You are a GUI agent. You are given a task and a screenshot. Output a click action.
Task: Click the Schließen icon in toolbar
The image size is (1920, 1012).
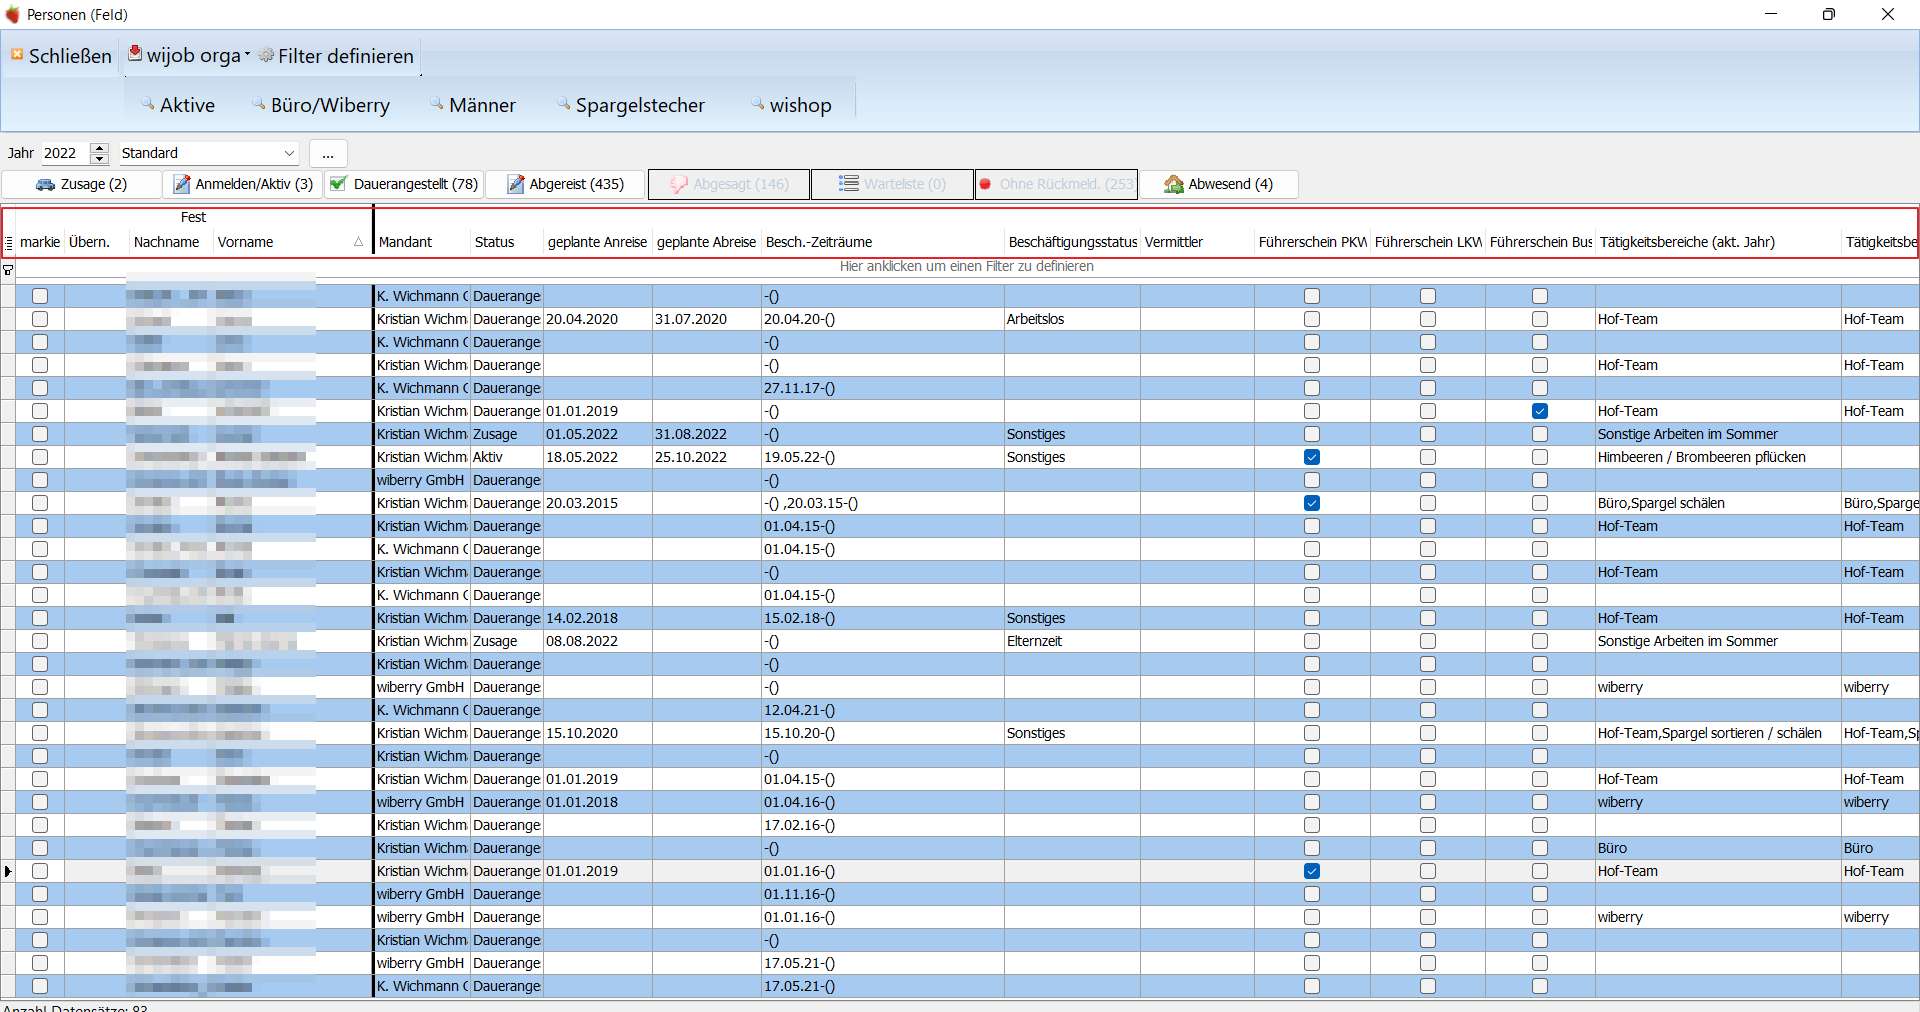click(17, 55)
